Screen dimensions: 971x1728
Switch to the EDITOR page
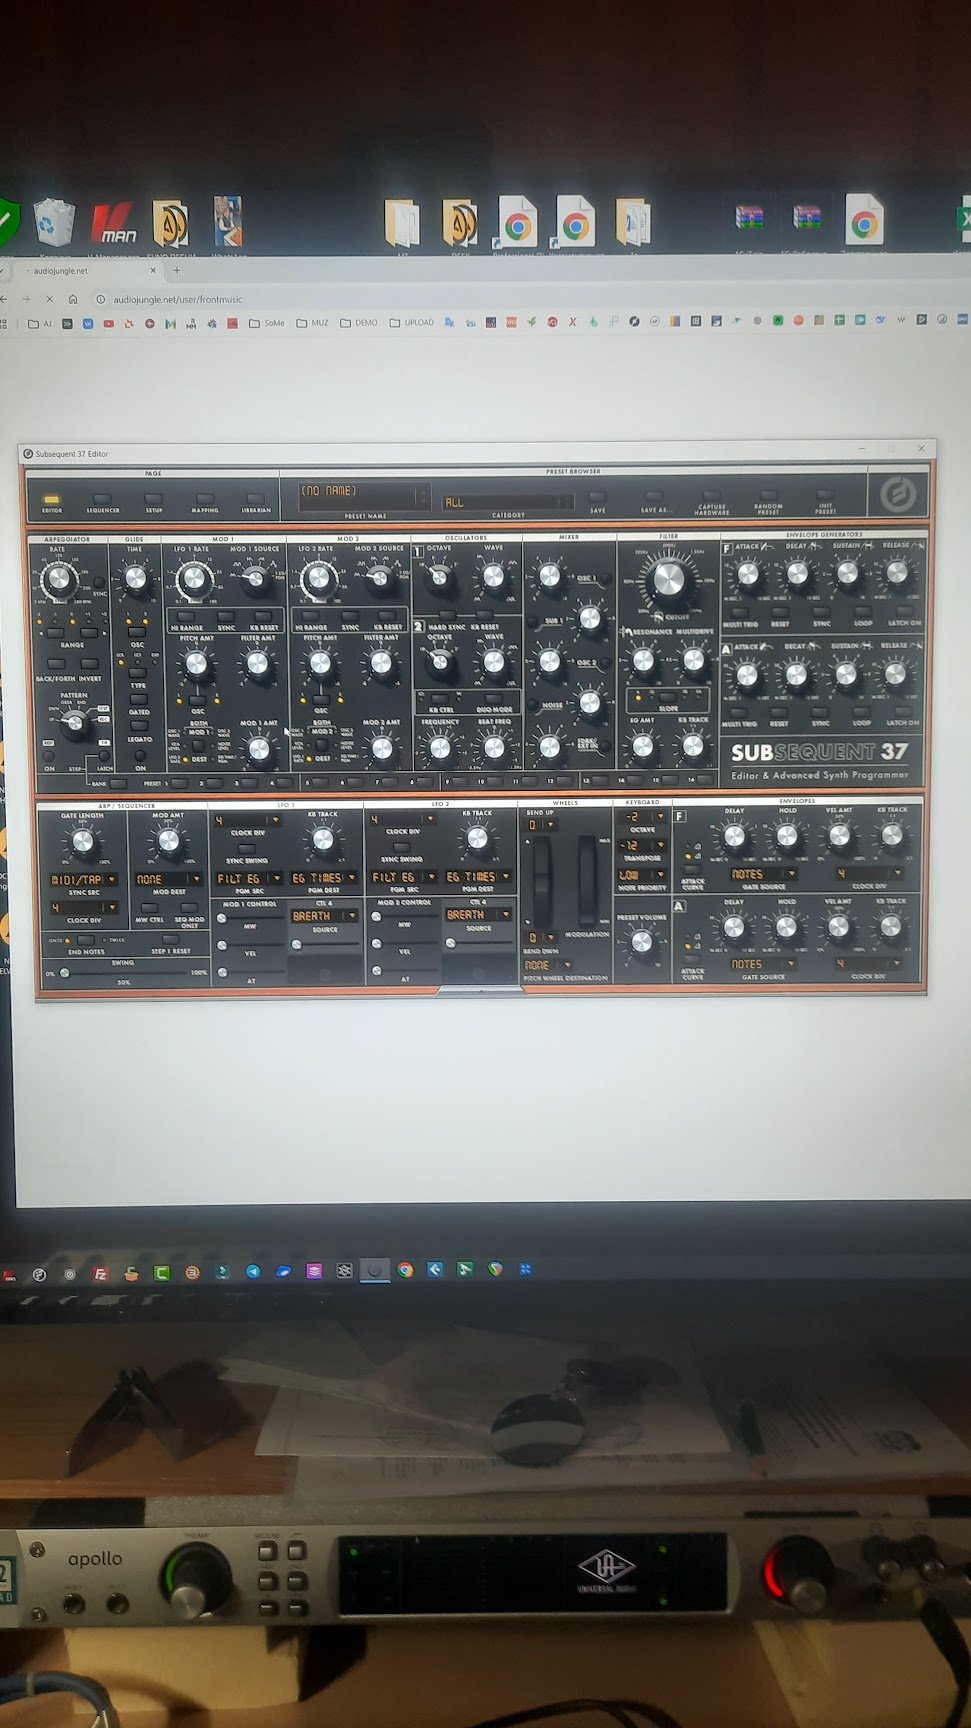click(x=51, y=500)
